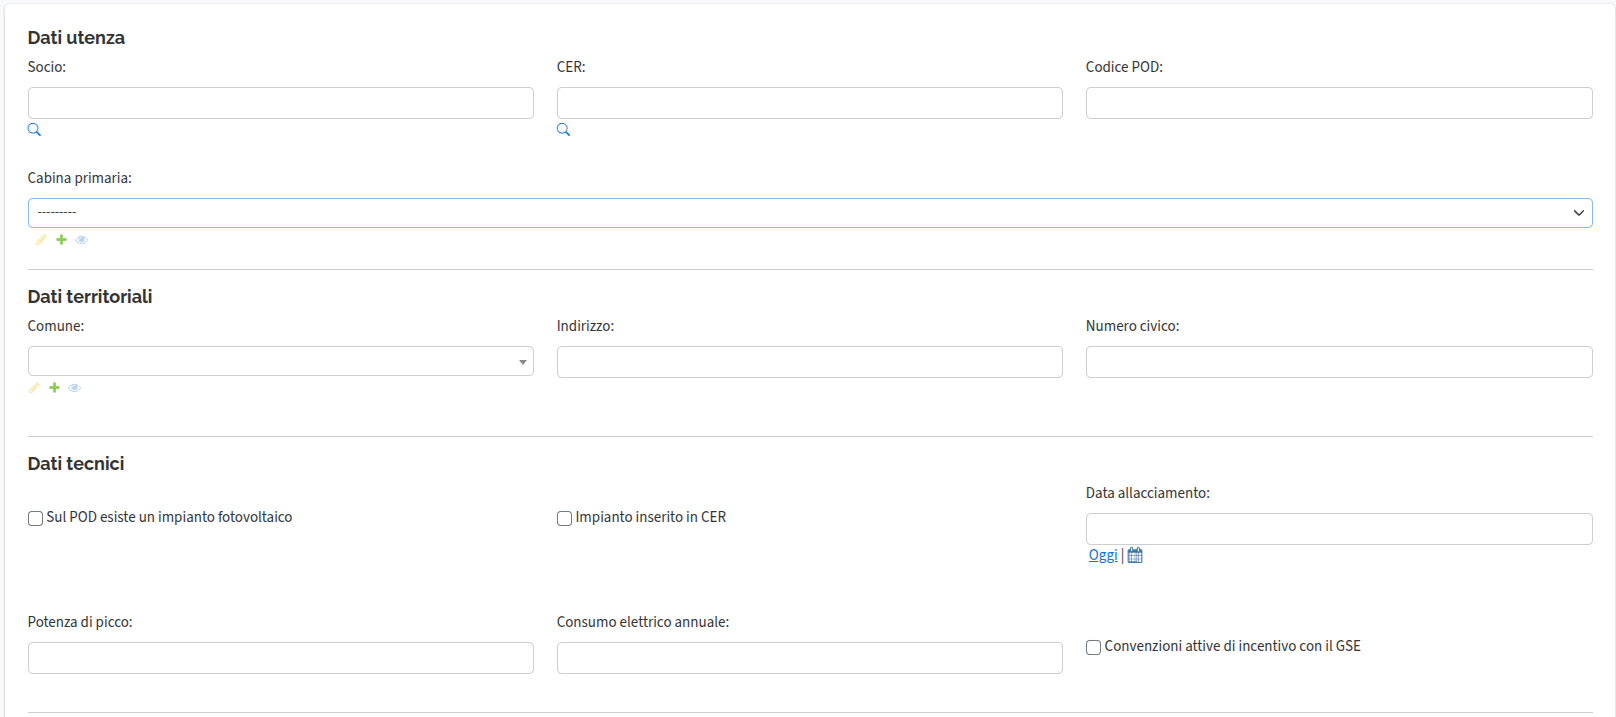Image resolution: width=1616 pixels, height=717 pixels.
Task: Click the 'Numero civico:' label
Action: (1133, 326)
